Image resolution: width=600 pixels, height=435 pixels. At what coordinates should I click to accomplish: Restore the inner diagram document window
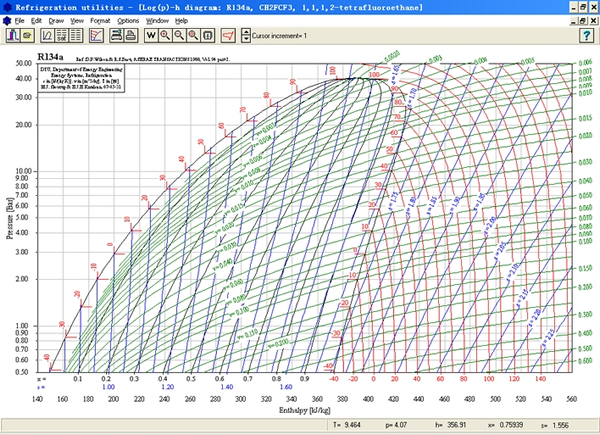583,21
